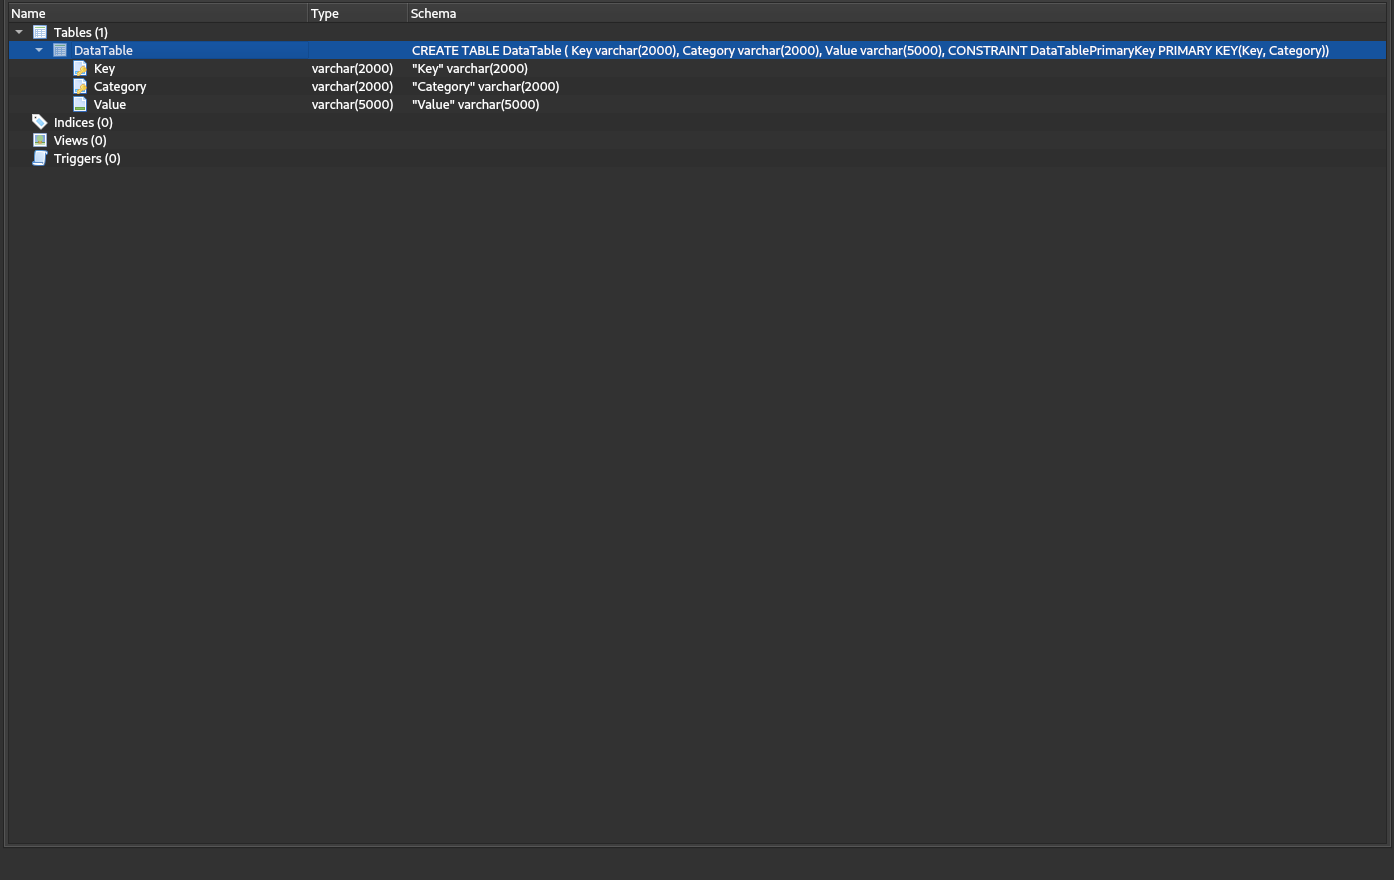Screen dimensions: 1394x880
Task: Select the Key column row label
Action: [104, 68]
